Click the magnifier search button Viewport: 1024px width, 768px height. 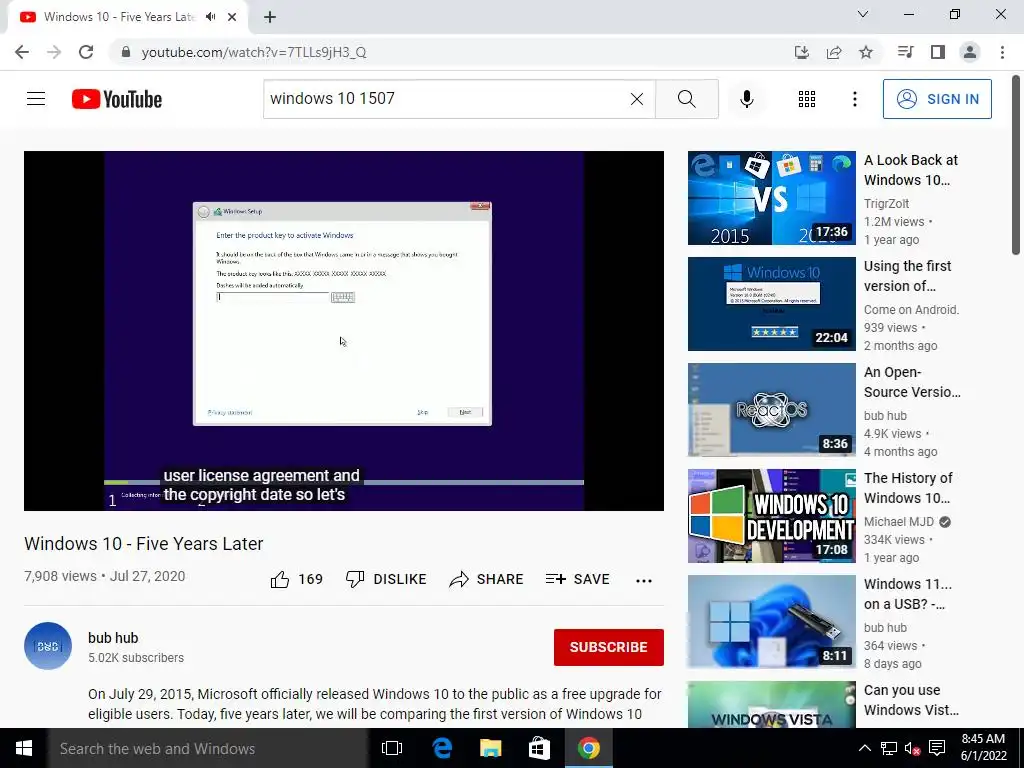coord(686,99)
